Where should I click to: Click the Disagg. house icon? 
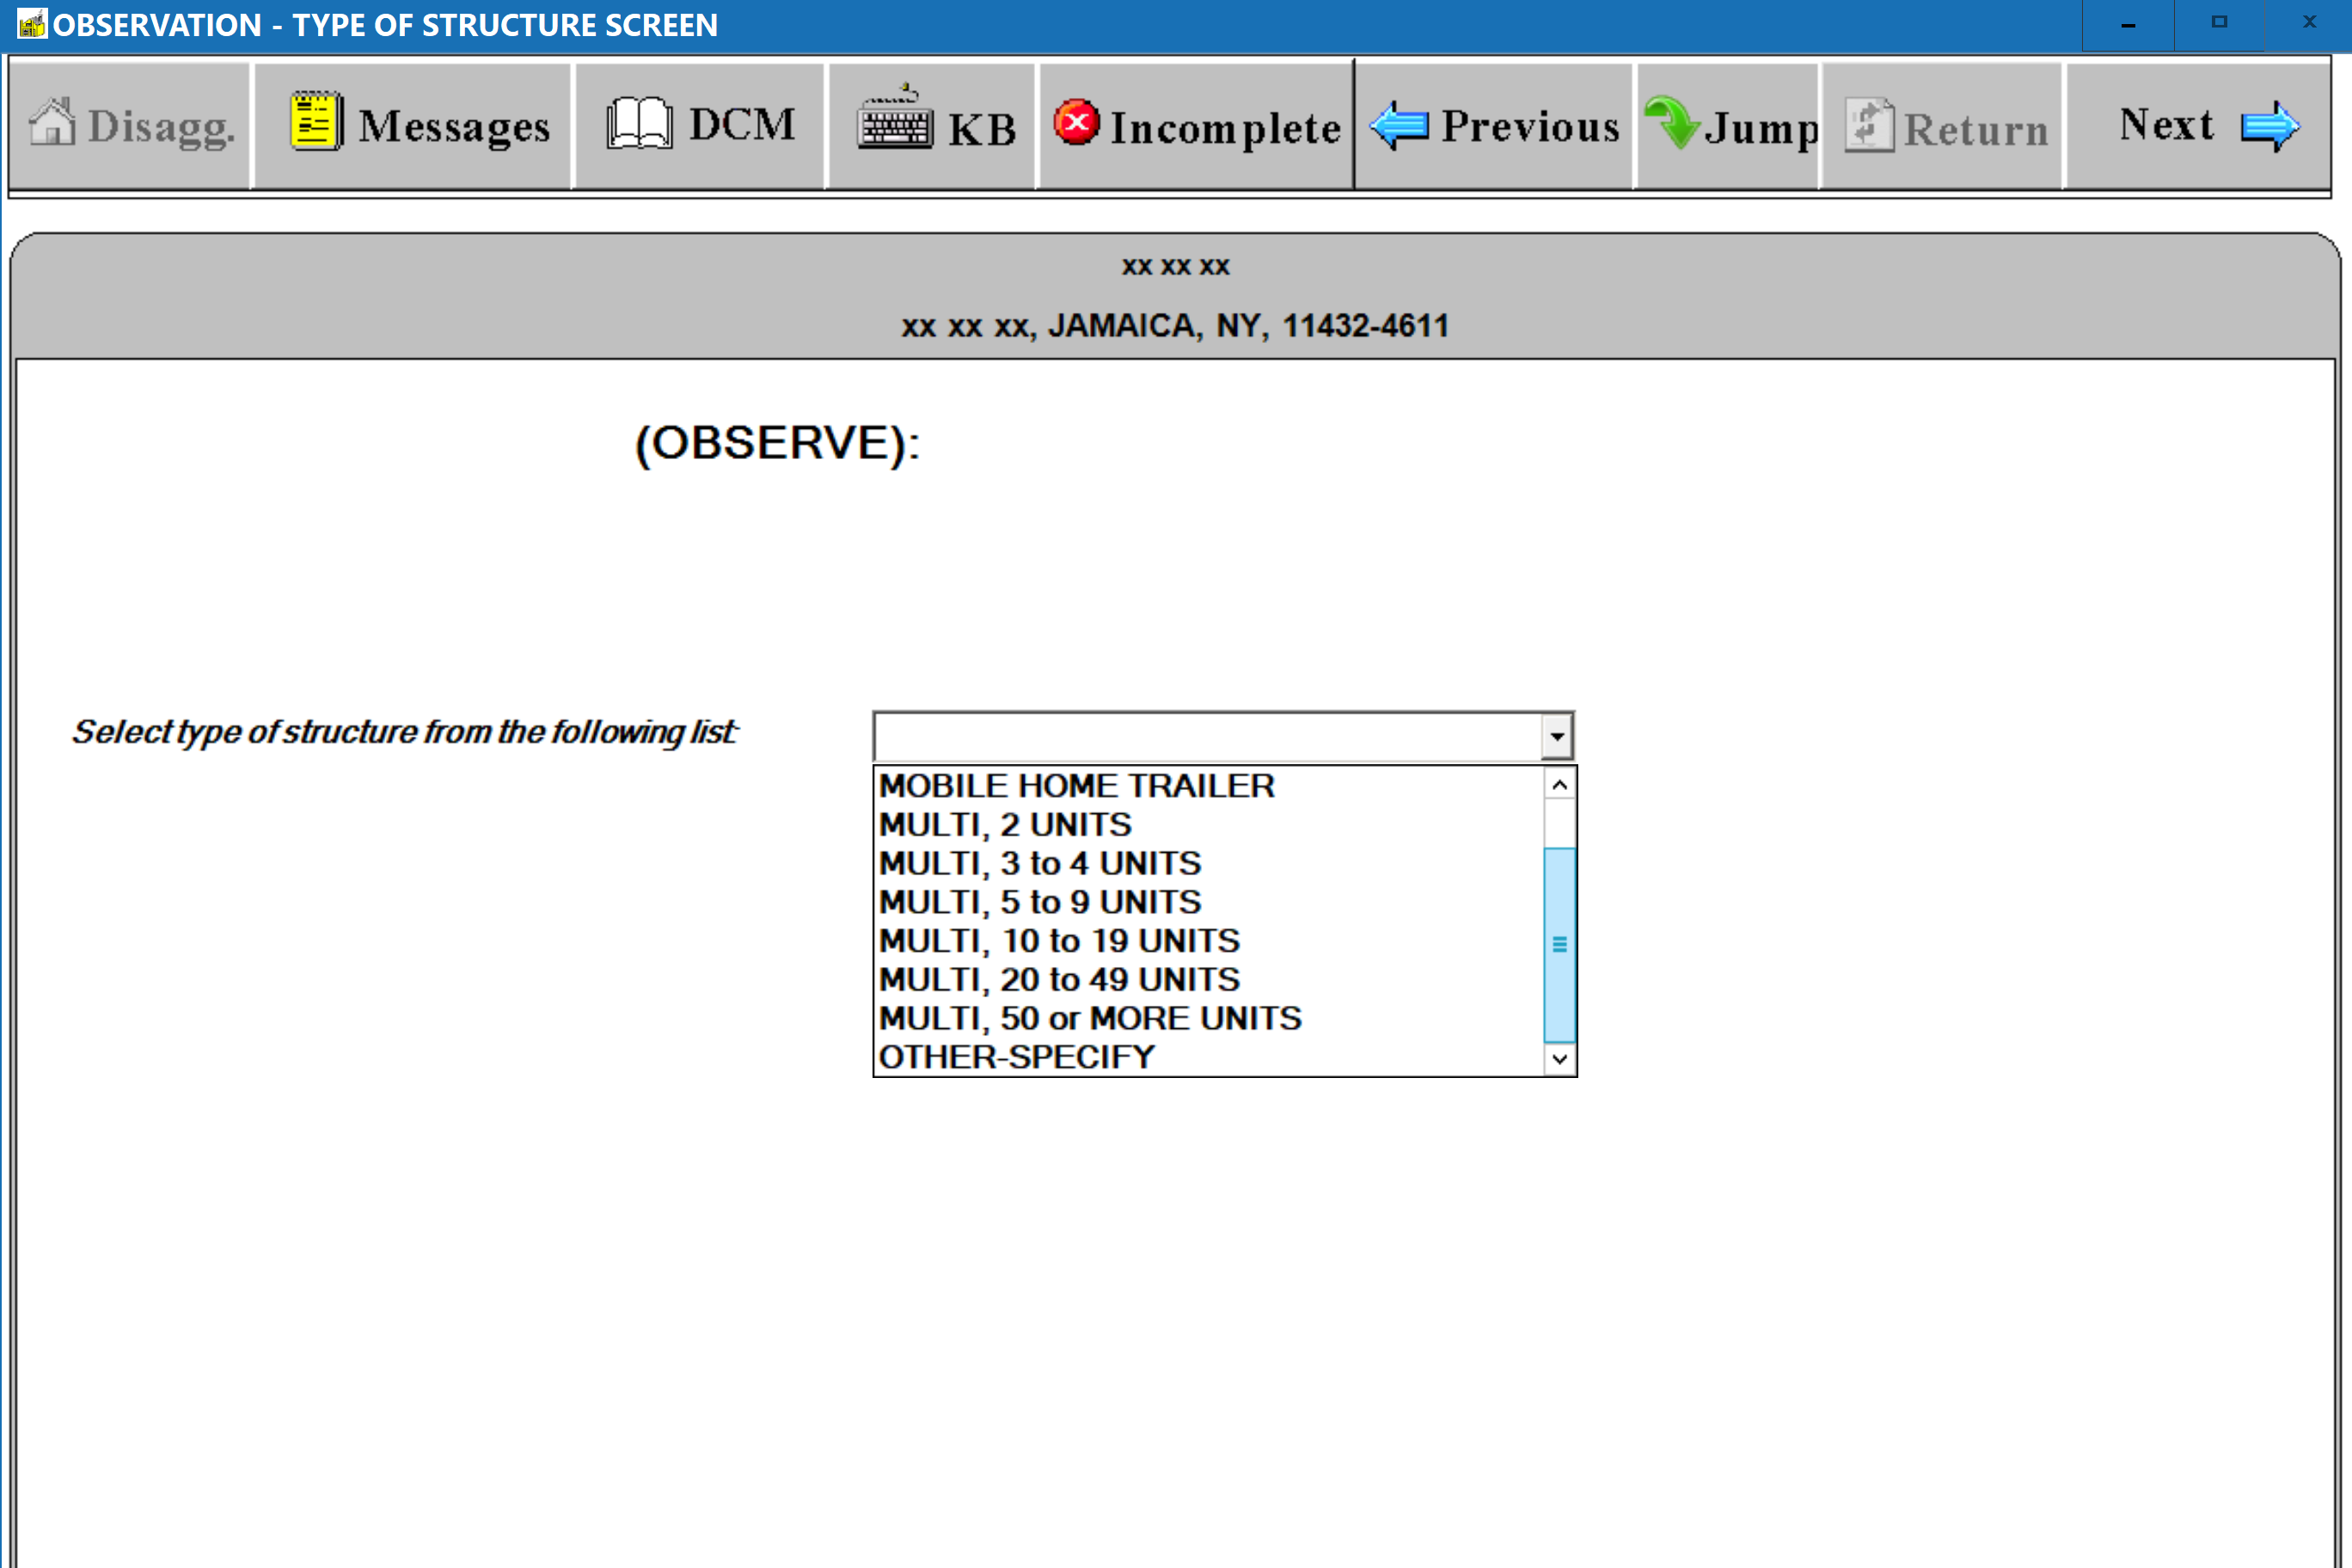pyautogui.click(x=52, y=124)
